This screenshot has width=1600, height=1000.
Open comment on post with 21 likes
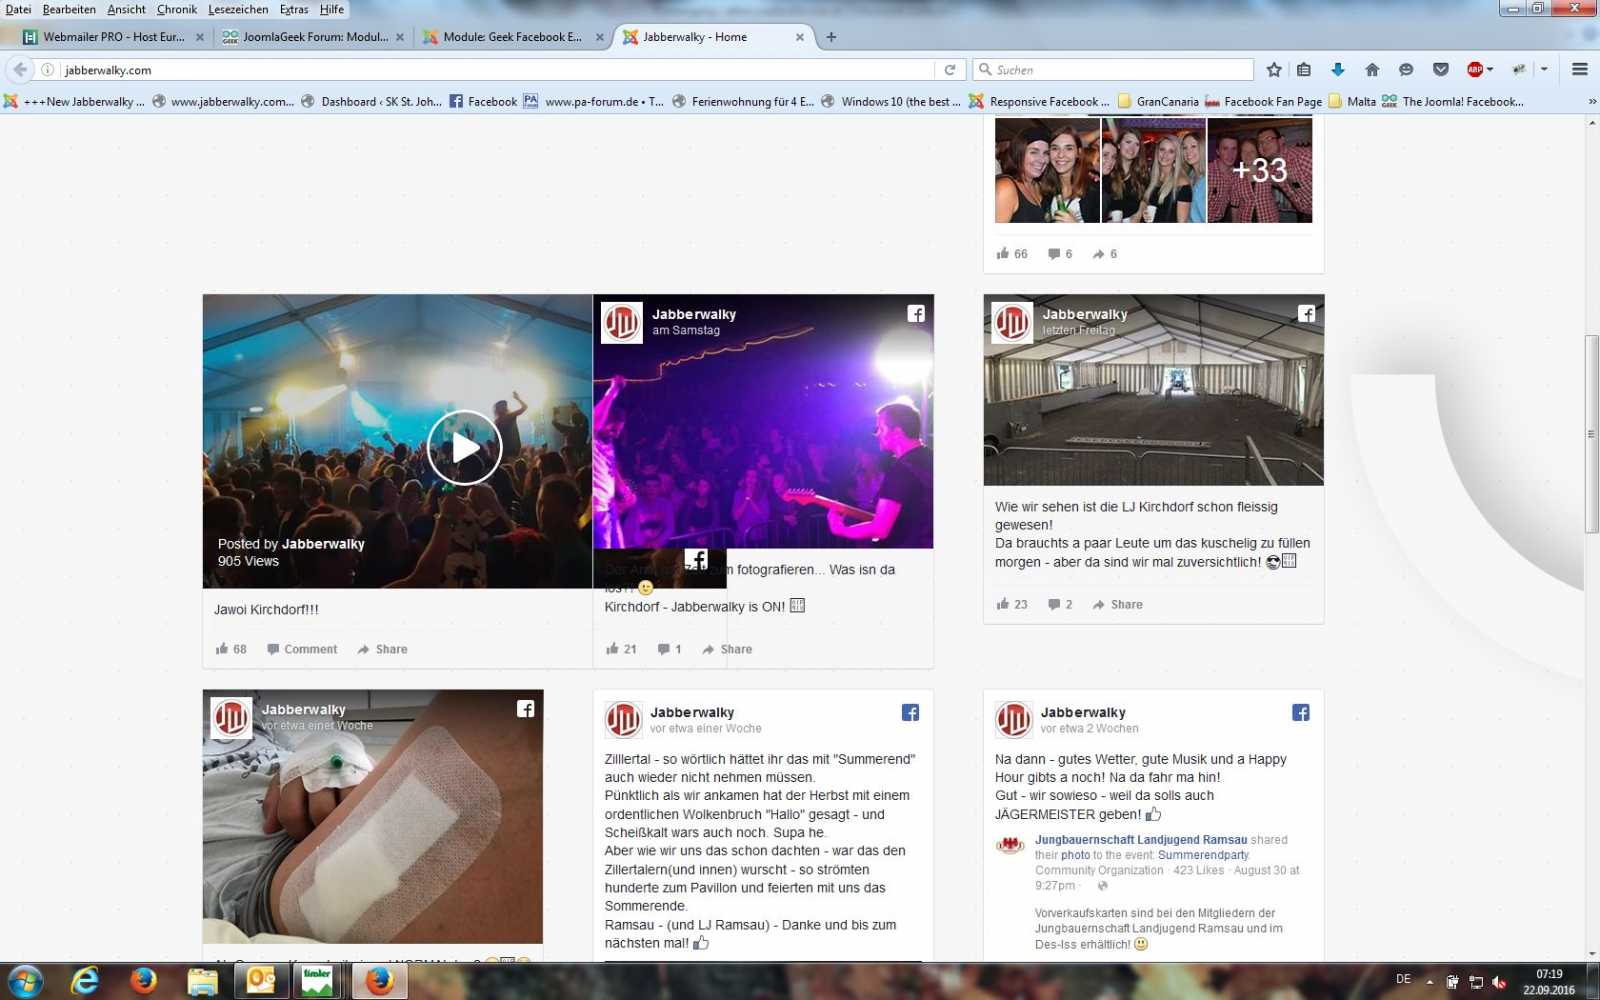point(669,649)
